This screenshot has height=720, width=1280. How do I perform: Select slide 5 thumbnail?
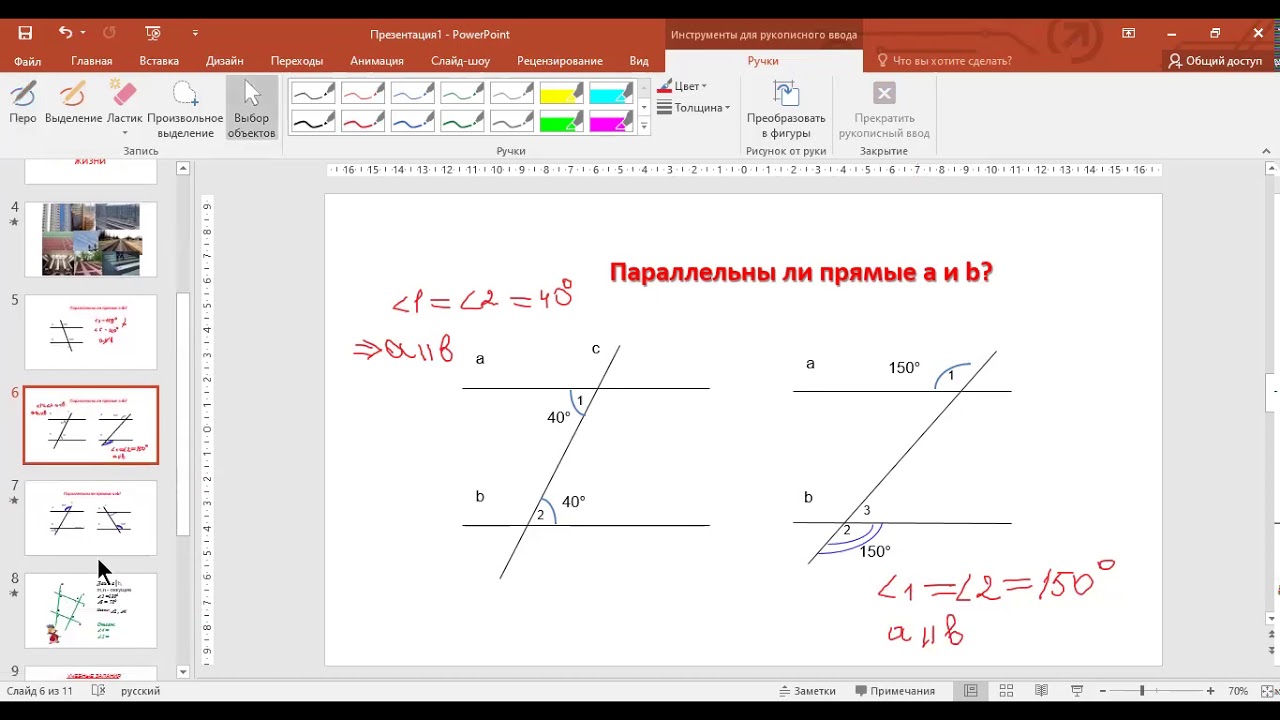91,332
